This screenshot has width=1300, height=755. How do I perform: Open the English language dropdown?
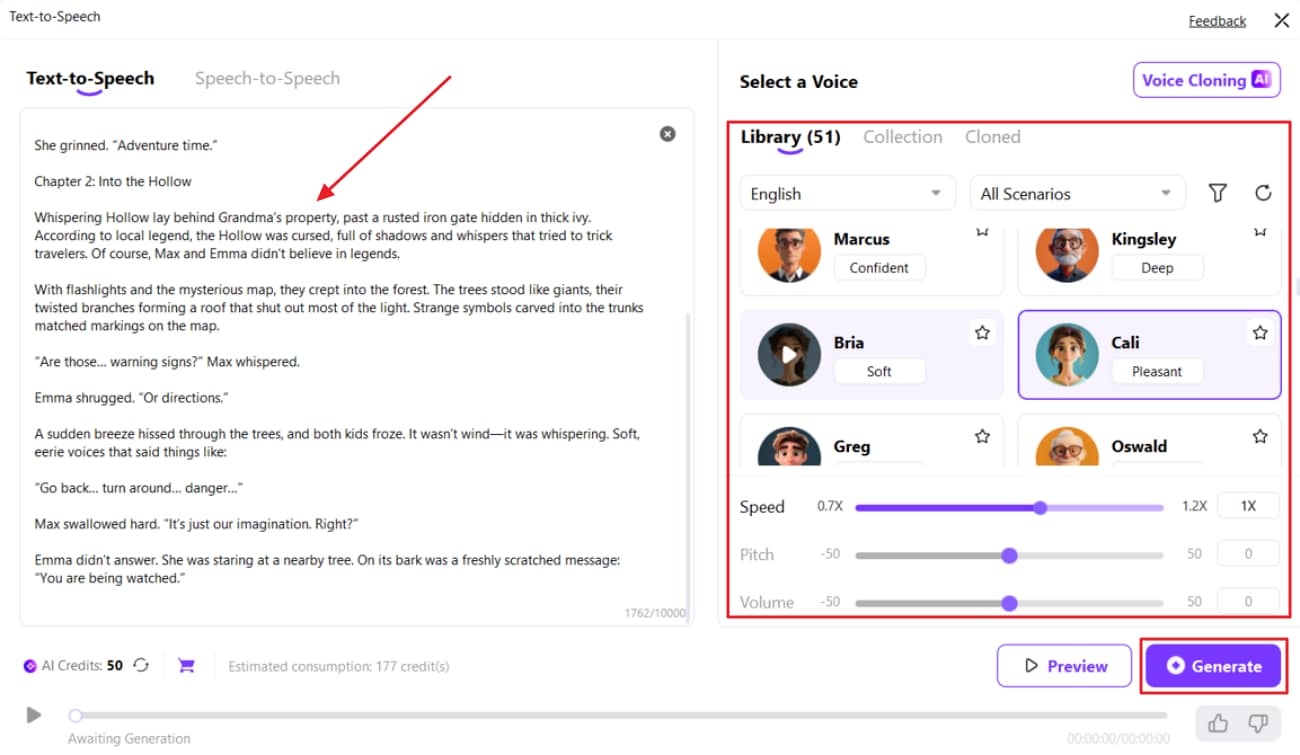click(845, 193)
